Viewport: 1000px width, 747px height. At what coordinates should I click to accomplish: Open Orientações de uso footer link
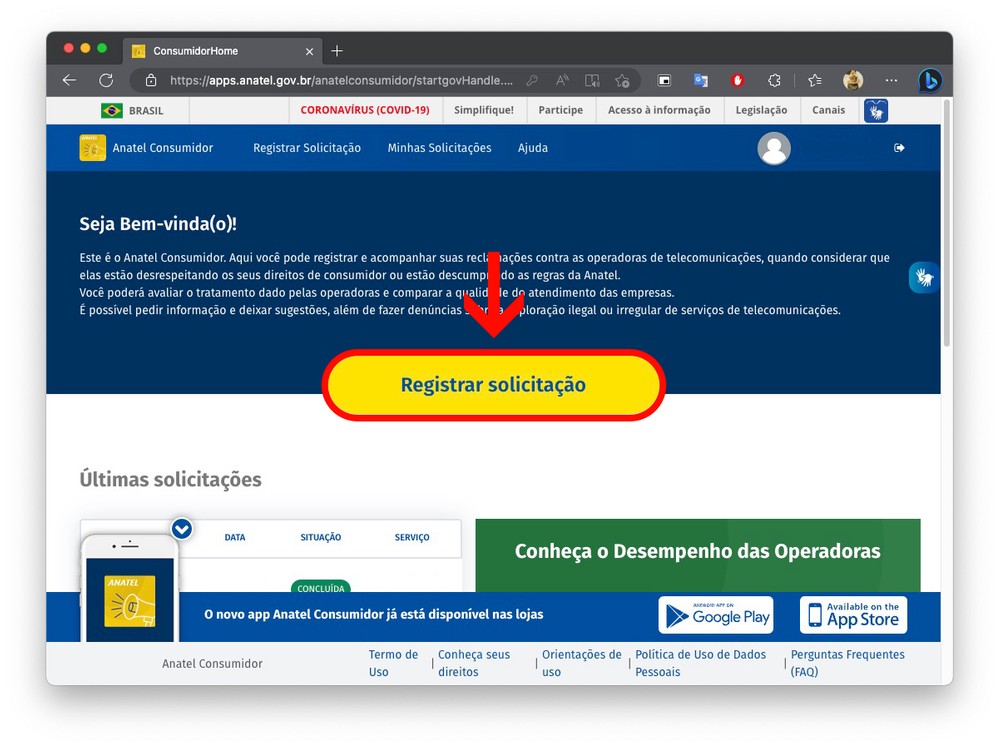click(x=581, y=663)
